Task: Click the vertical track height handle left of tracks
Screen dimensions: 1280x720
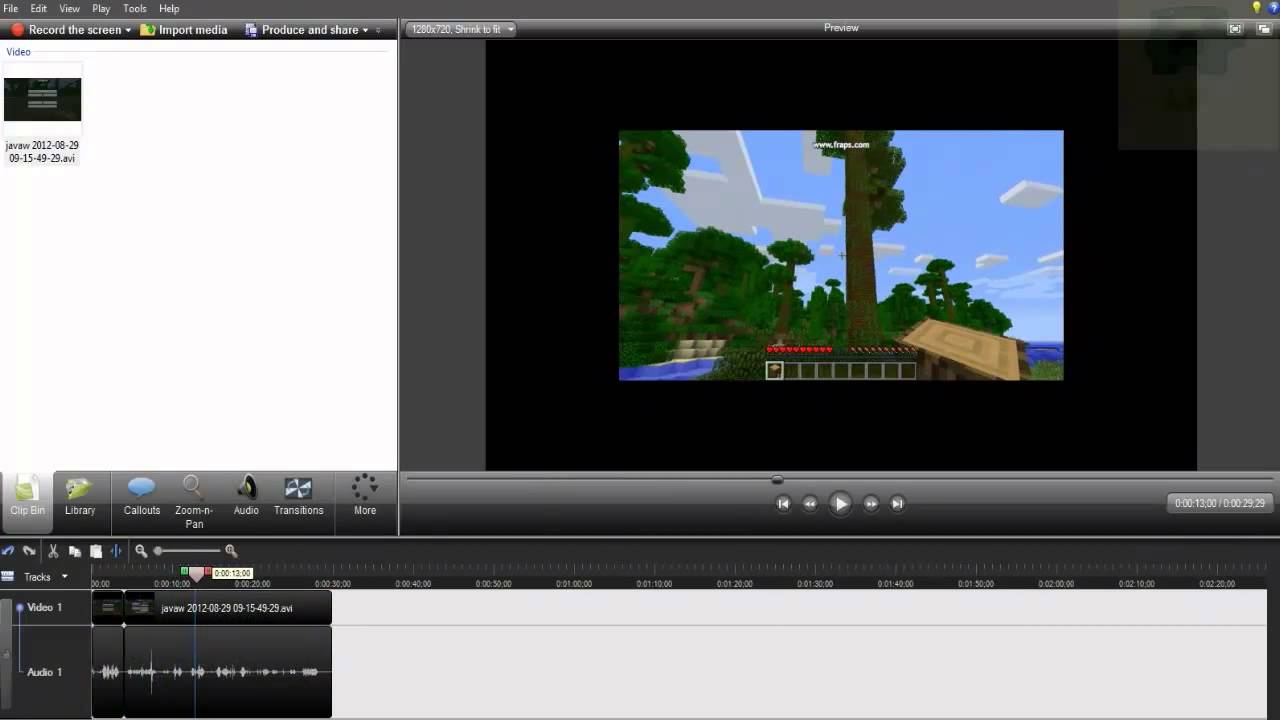Action: tap(6, 655)
